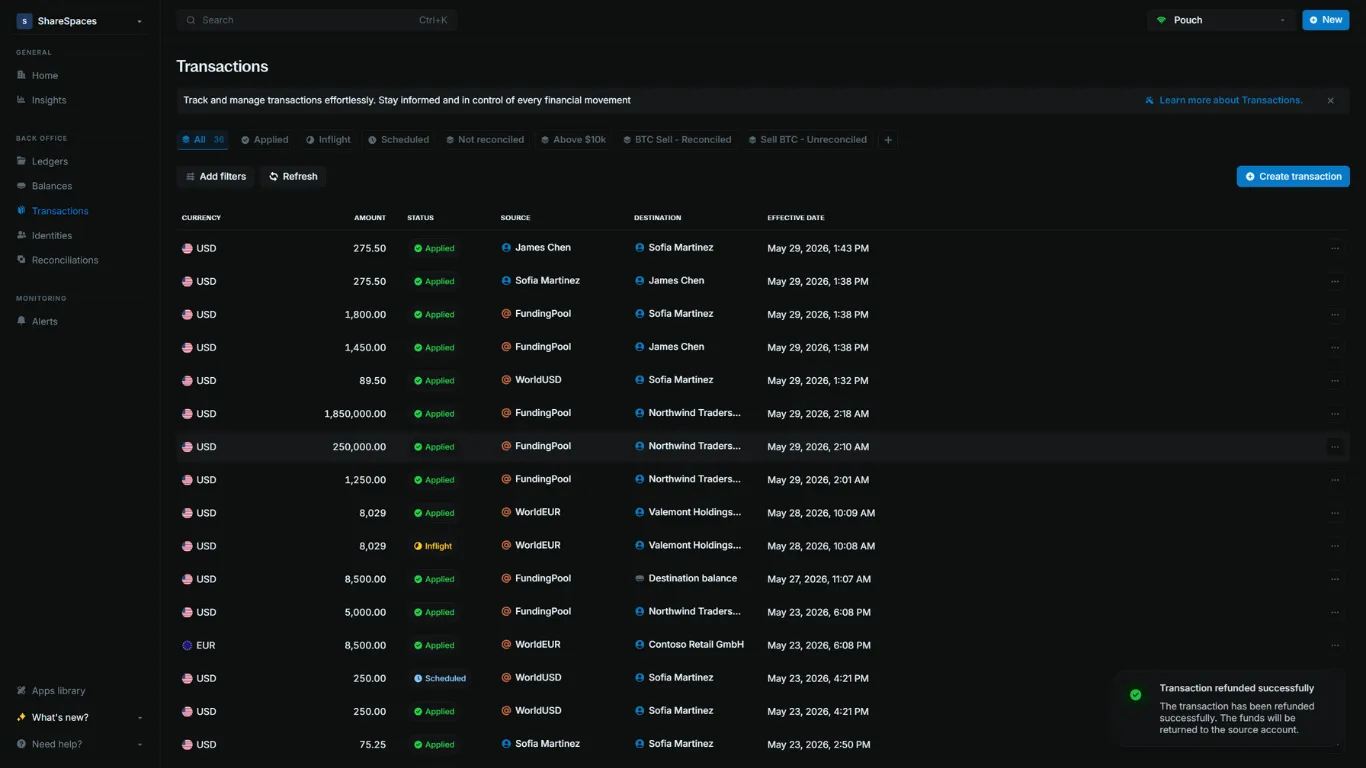Viewport: 1366px width, 768px height.
Task: Open row menu for the 89.50 USD transaction
Action: pos(1335,381)
